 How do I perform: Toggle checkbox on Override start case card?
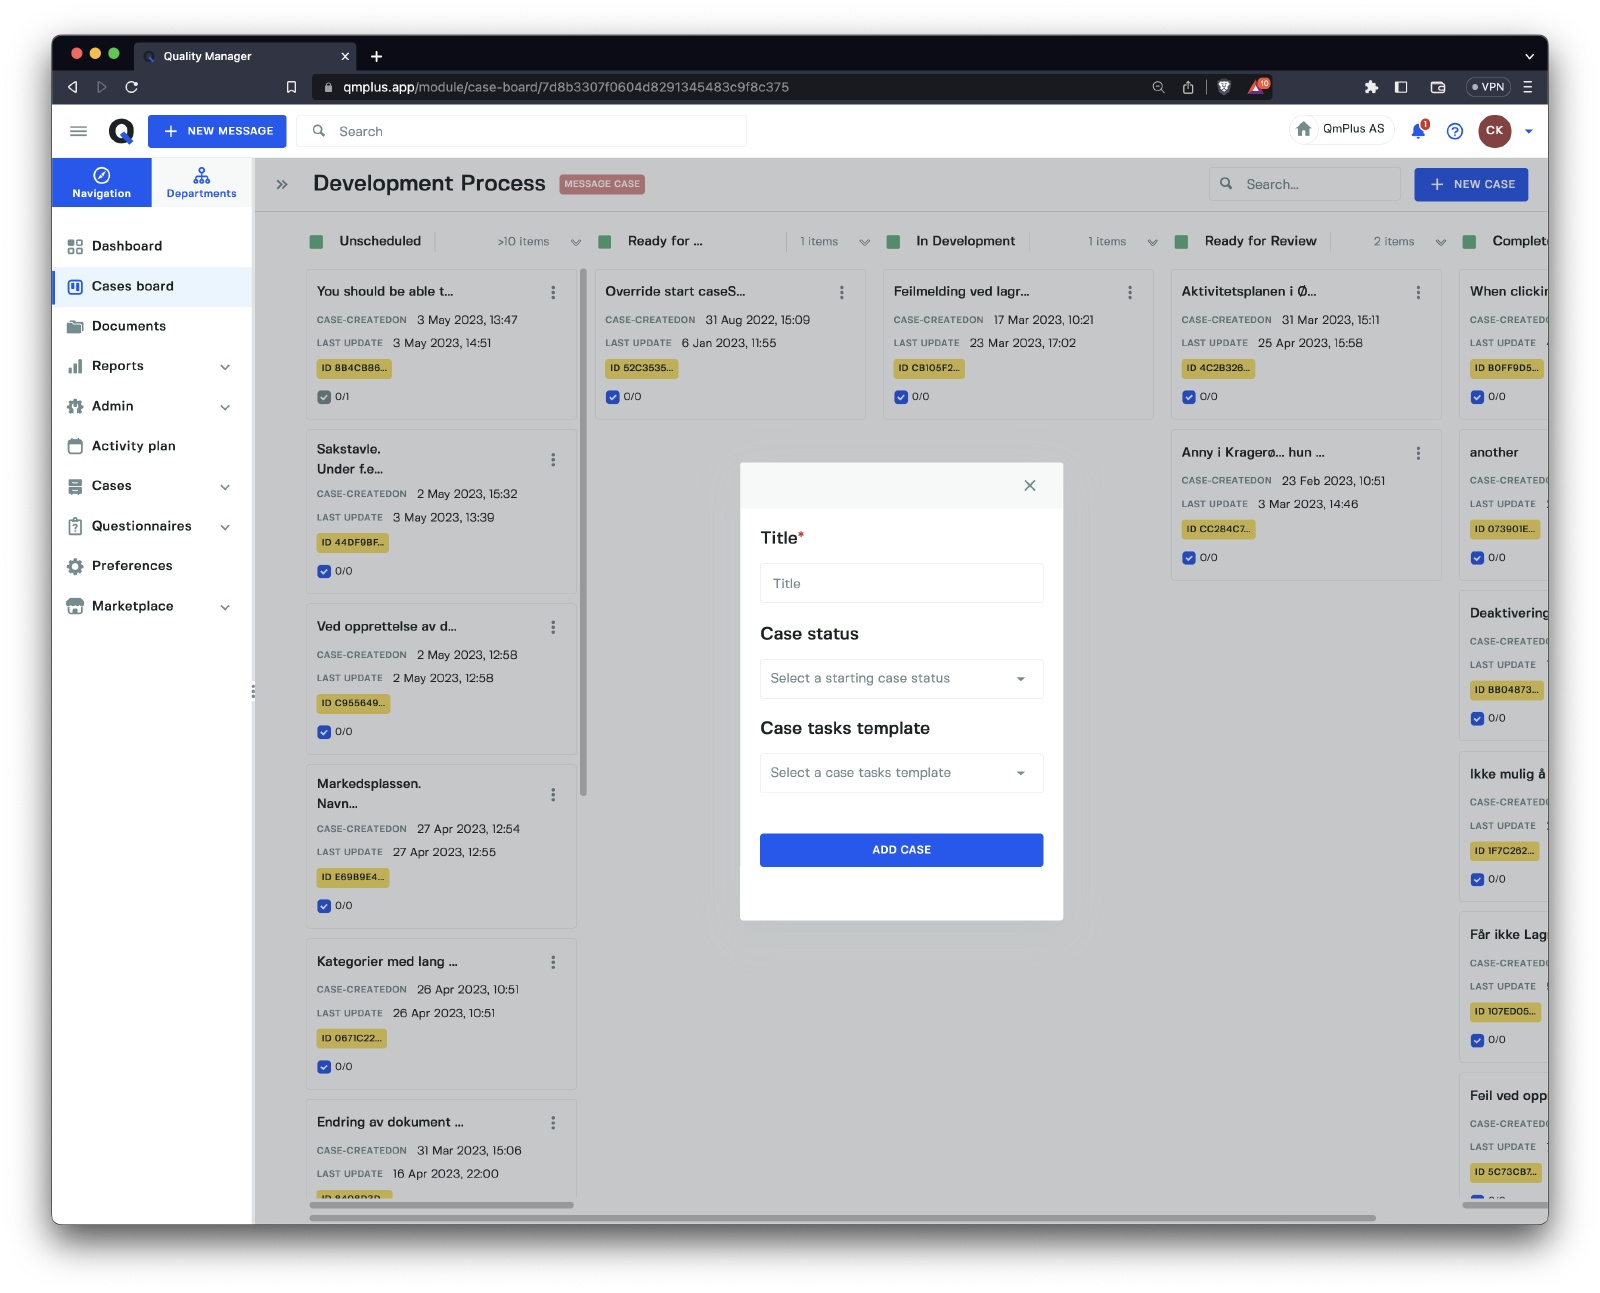point(613,397)
